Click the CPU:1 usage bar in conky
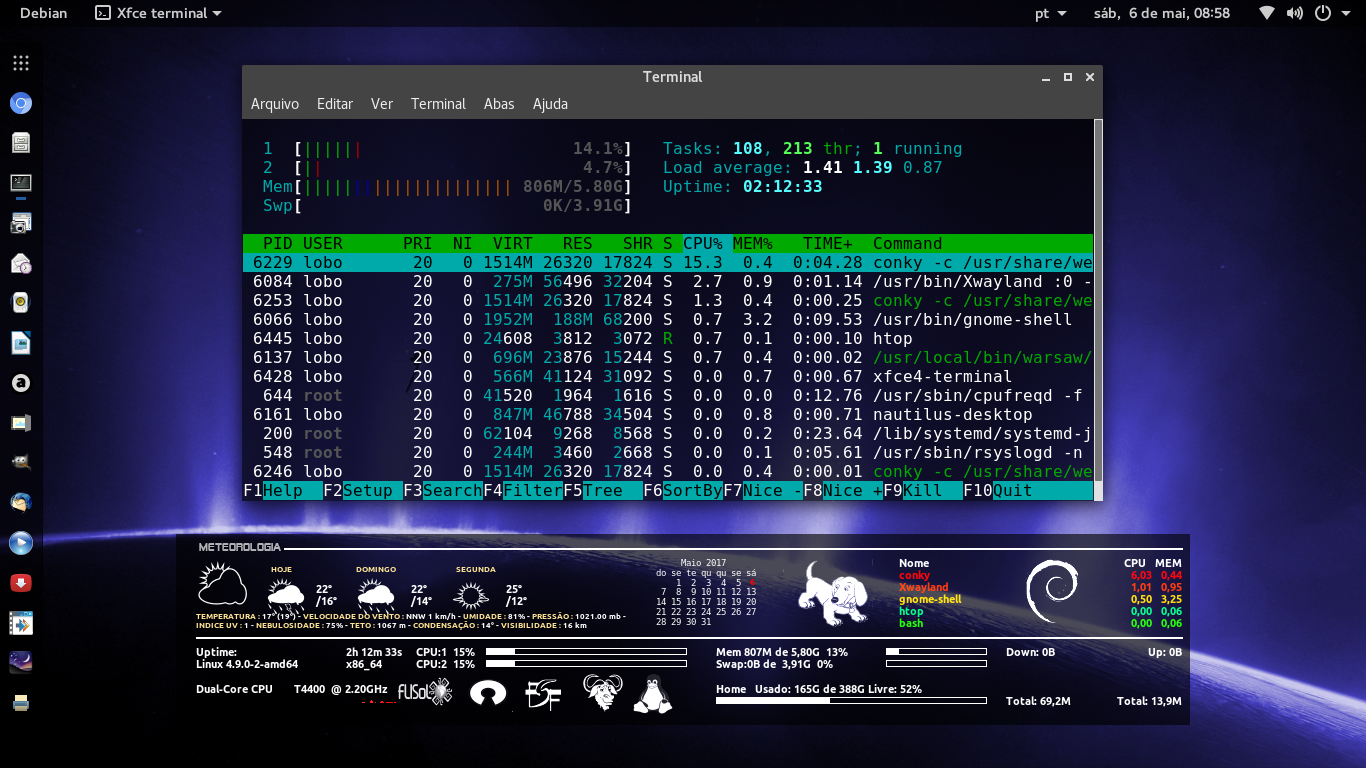The height and width of the screenshot is (768, 1366). (585, 651)
